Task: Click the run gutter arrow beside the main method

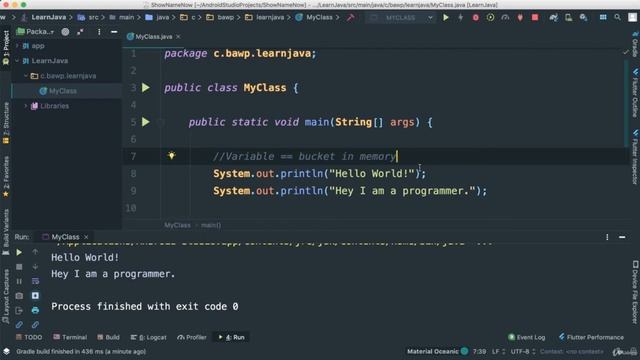Action: point(146,122)
